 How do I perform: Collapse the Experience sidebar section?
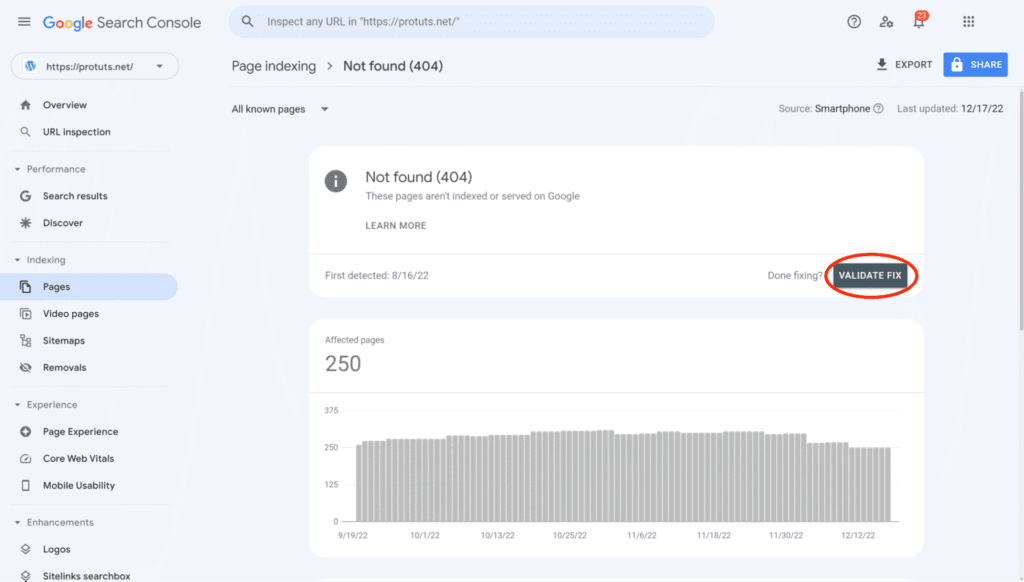18,405
